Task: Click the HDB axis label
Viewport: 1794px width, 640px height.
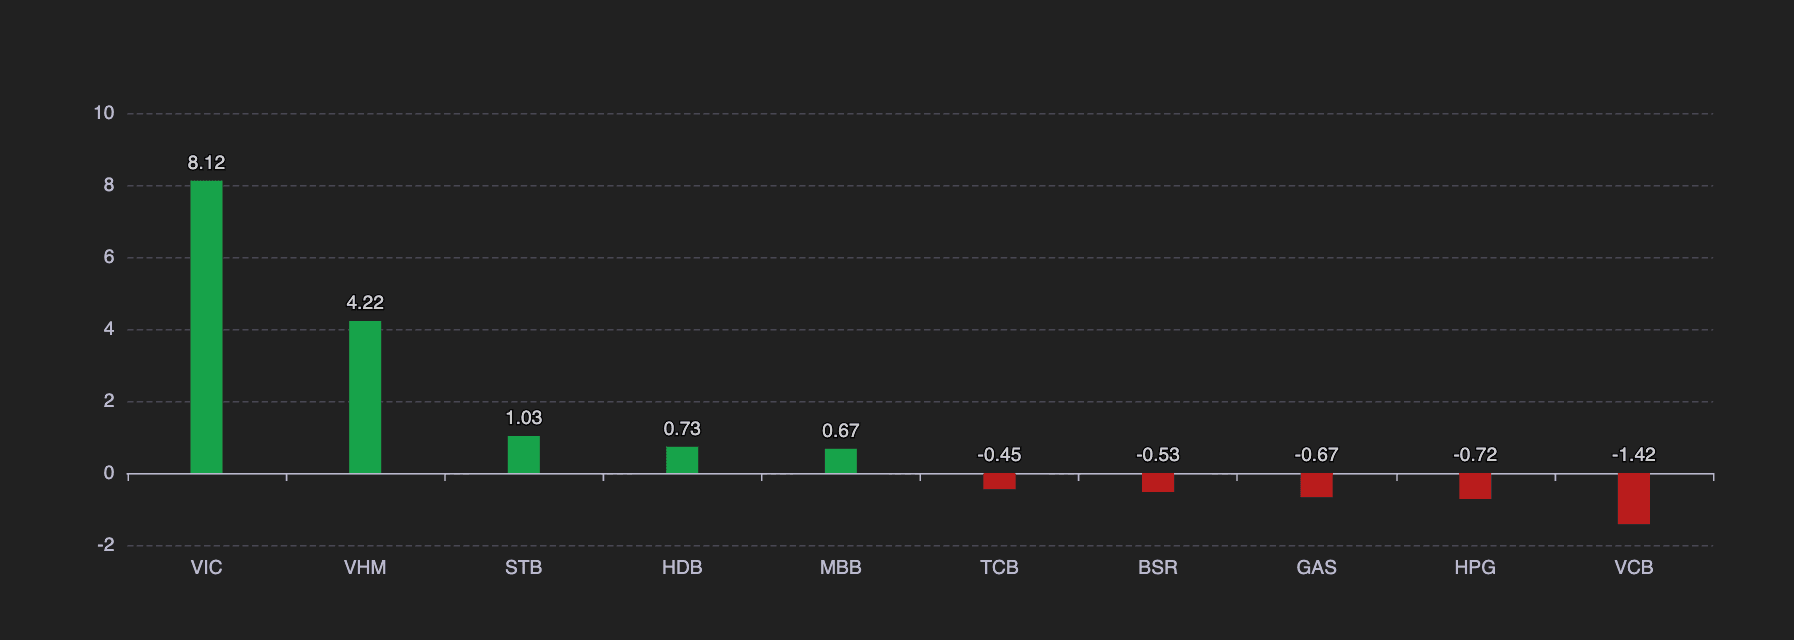Action: [x=682, y=568]
